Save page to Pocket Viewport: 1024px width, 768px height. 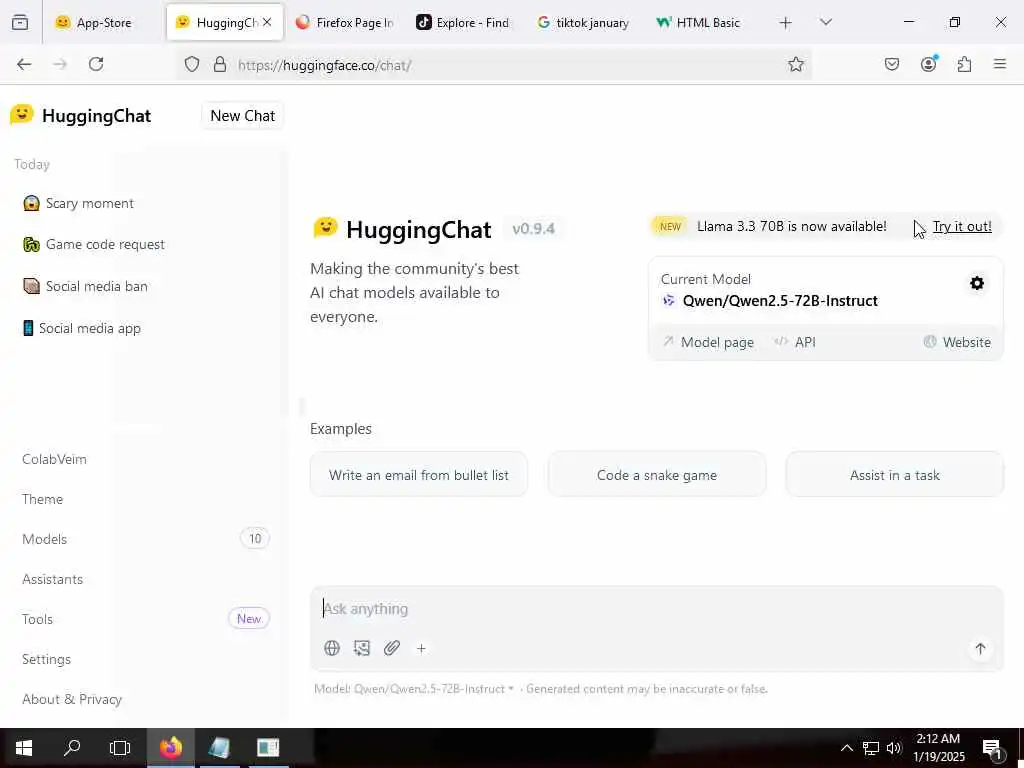pos(891,64)
